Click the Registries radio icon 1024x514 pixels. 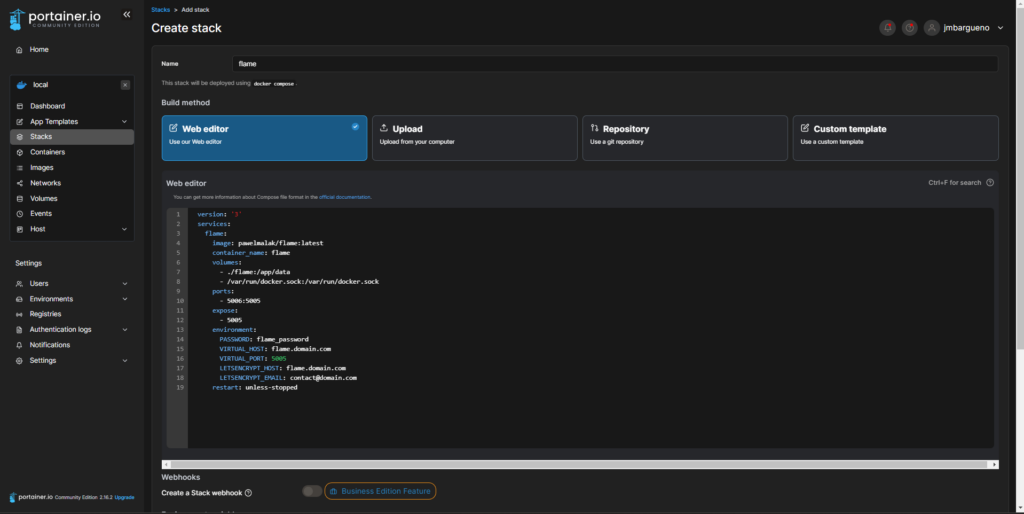coord(19,314)
